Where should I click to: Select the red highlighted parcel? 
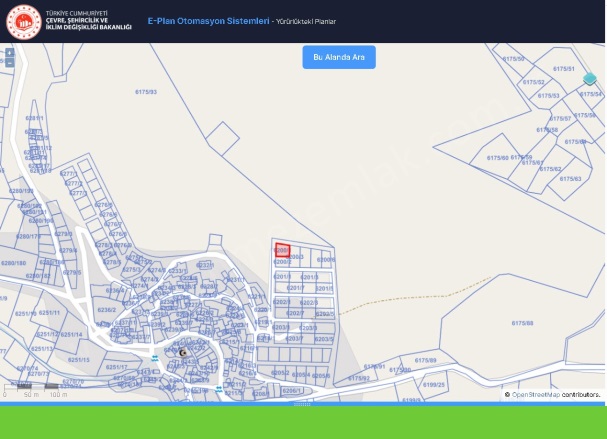pos(282,250)
